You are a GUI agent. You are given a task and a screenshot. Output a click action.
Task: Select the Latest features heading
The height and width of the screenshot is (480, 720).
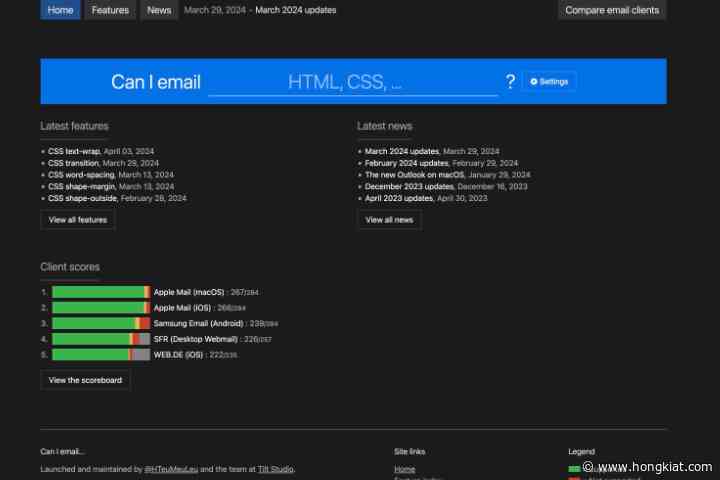(74, 126)
